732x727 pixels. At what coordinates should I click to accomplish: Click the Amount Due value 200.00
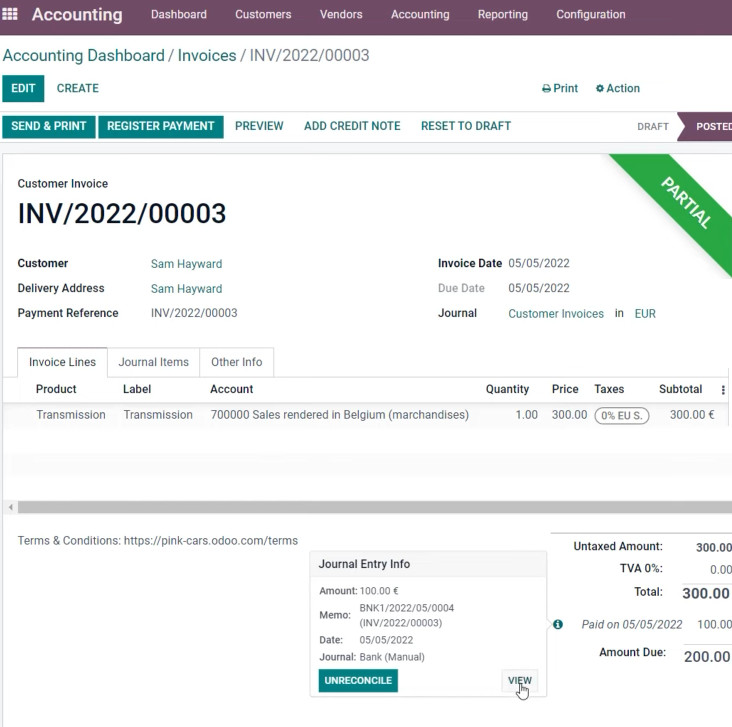click(707, 656)
